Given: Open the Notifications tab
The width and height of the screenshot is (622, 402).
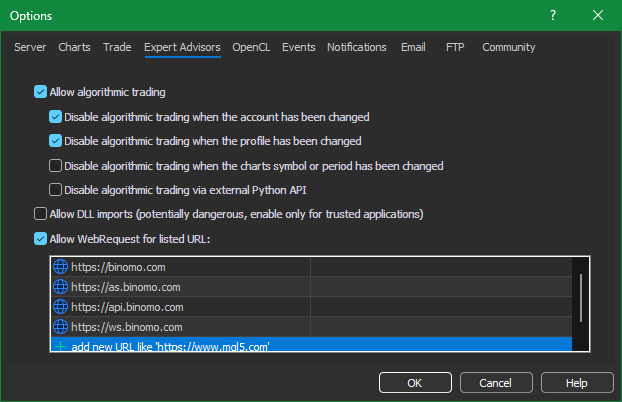Looking at the screenshot, I should click(356, 47).
